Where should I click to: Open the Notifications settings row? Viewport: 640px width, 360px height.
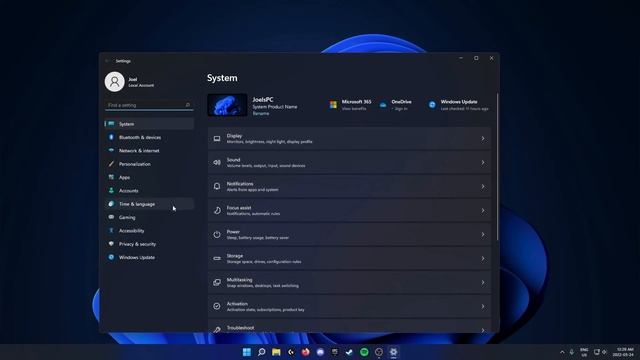click(x=349, y=187)
